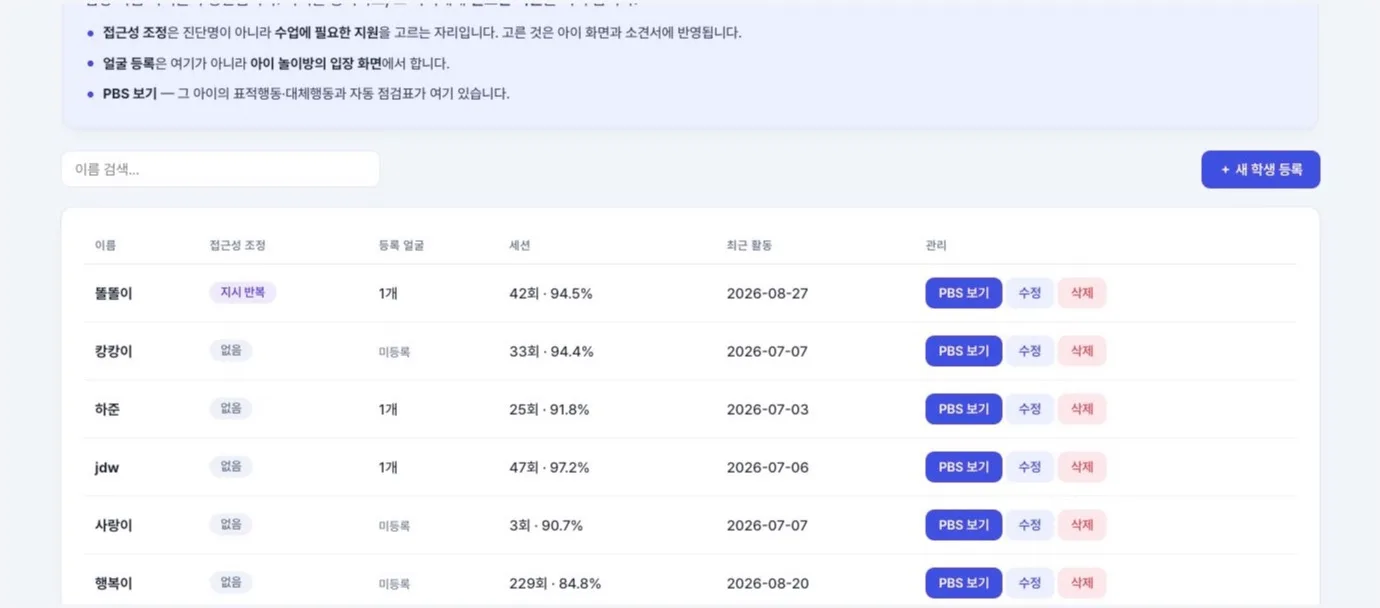Click the date 2026-07-03
This screenshot has height=608, width=1380.
click(x=767, y=409)
